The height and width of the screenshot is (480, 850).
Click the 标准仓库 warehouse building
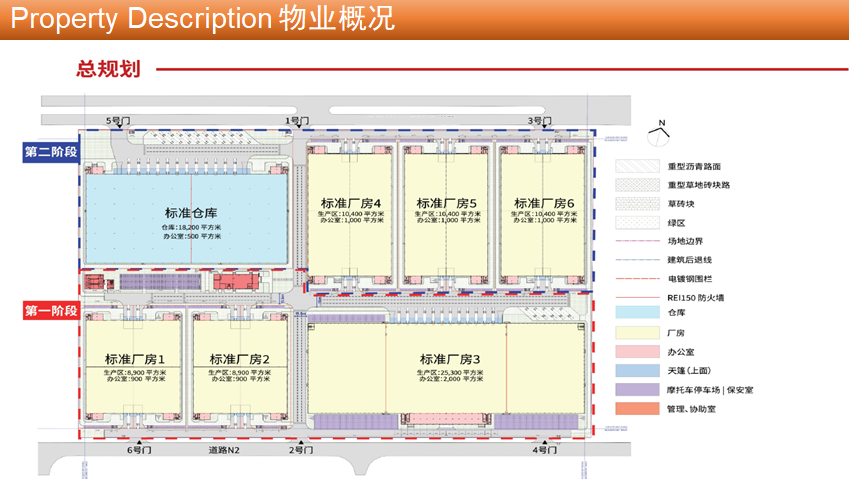pos(190,222)
